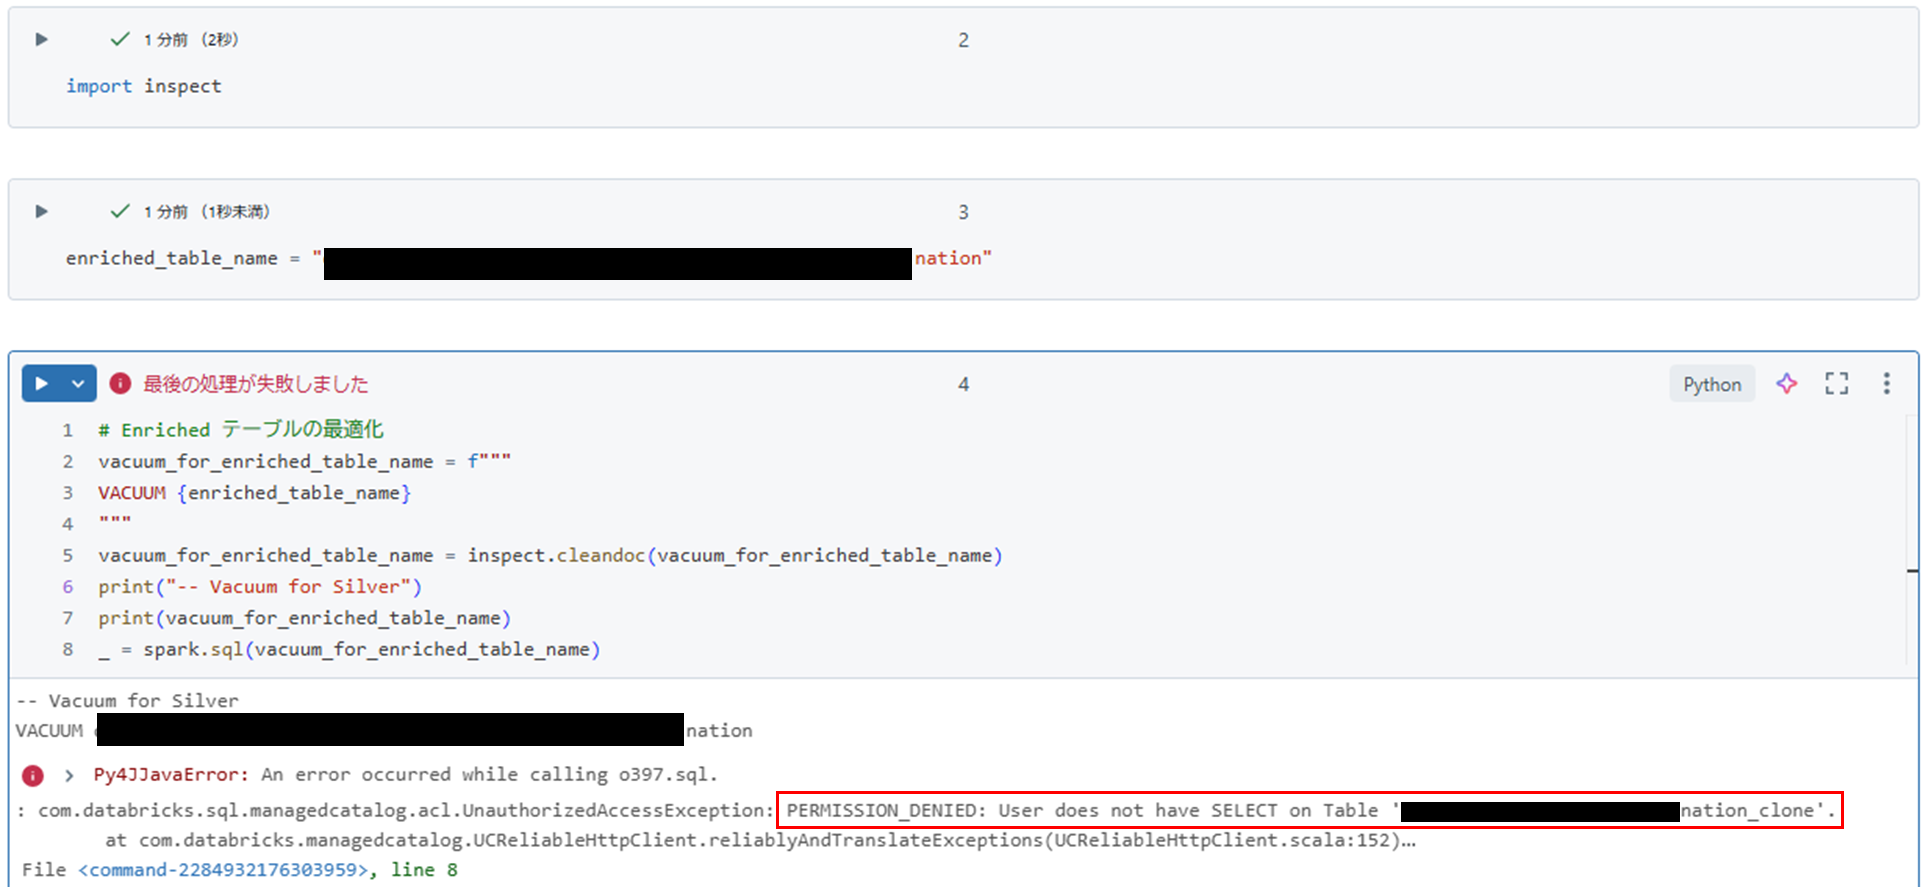The height and width of the screenshot is (887, 1926).
Task: Open the command-2284932176303959 link
Action: (x=224, y=870)
